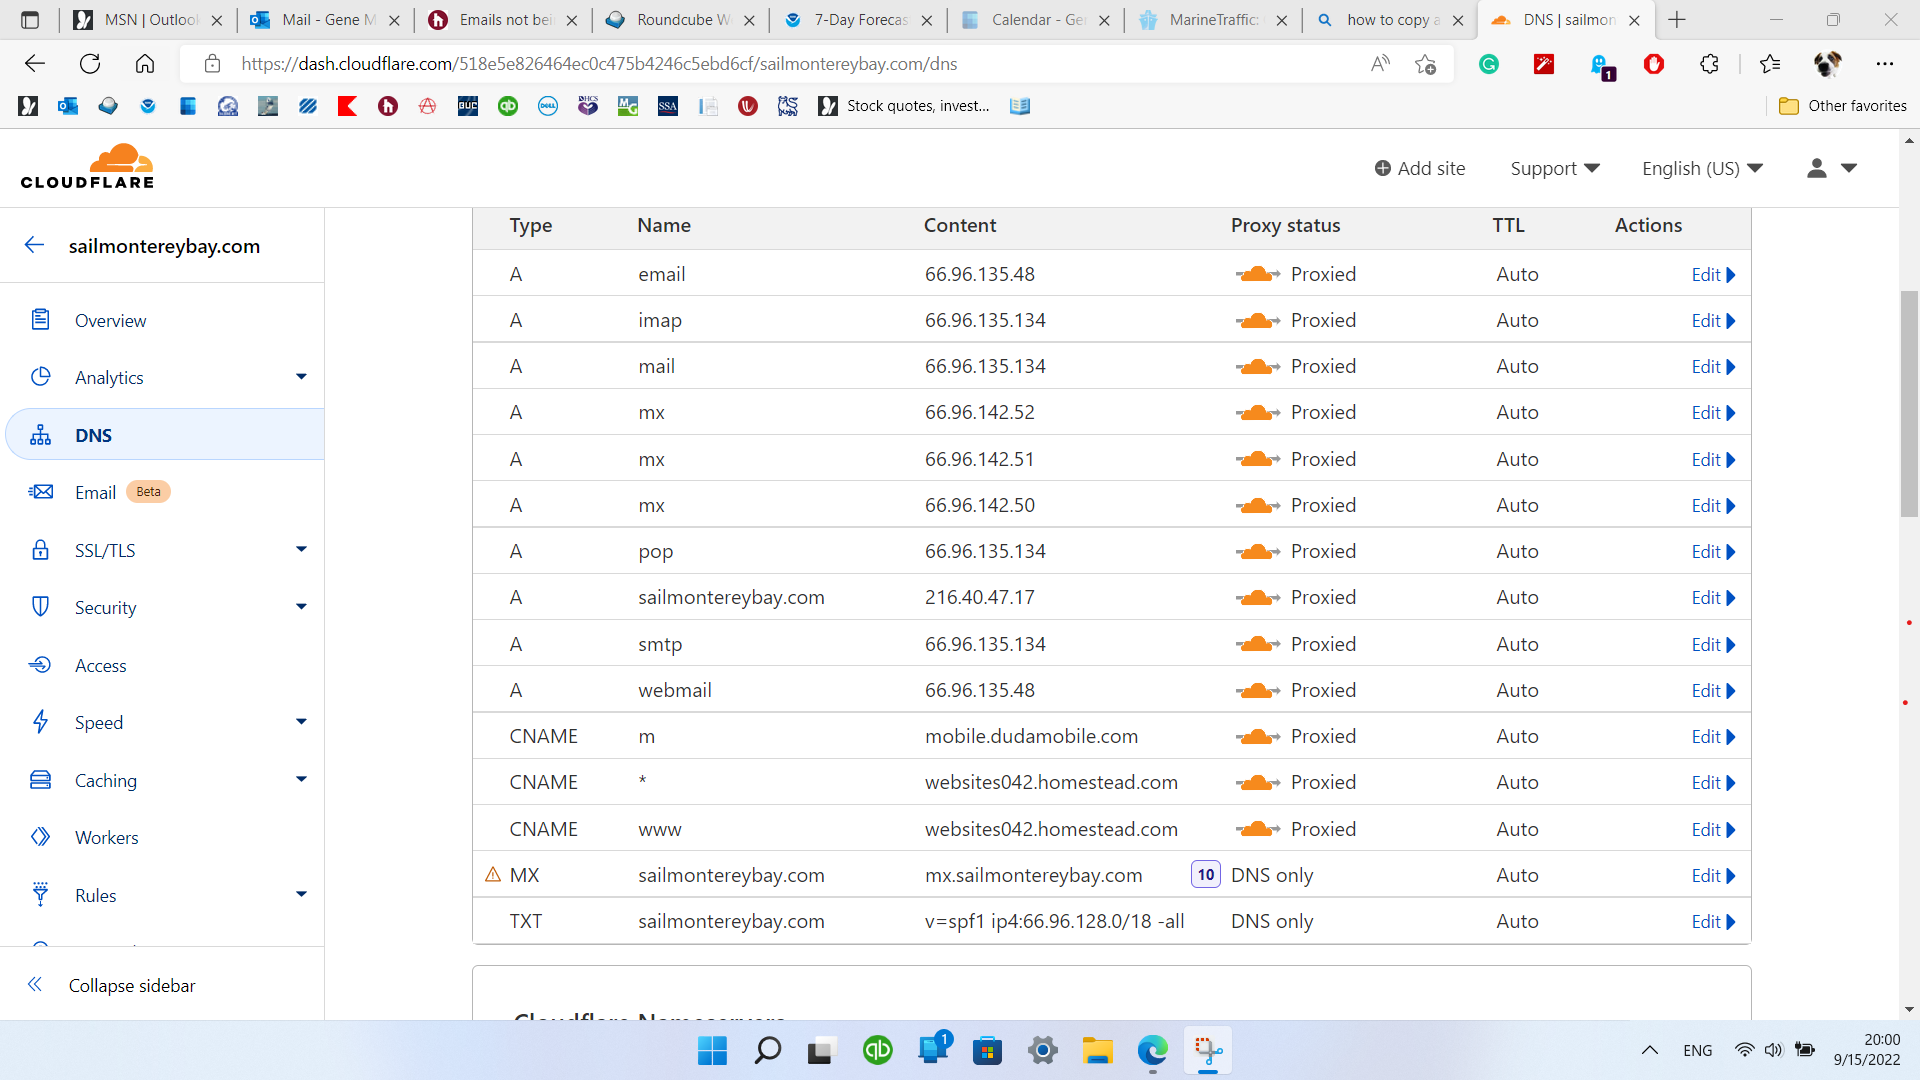Image resolution: width=1920 pixels, height=1080 pixels.
Task: Click the warning triangle on the MX record
Action: (x=493, y=874)
